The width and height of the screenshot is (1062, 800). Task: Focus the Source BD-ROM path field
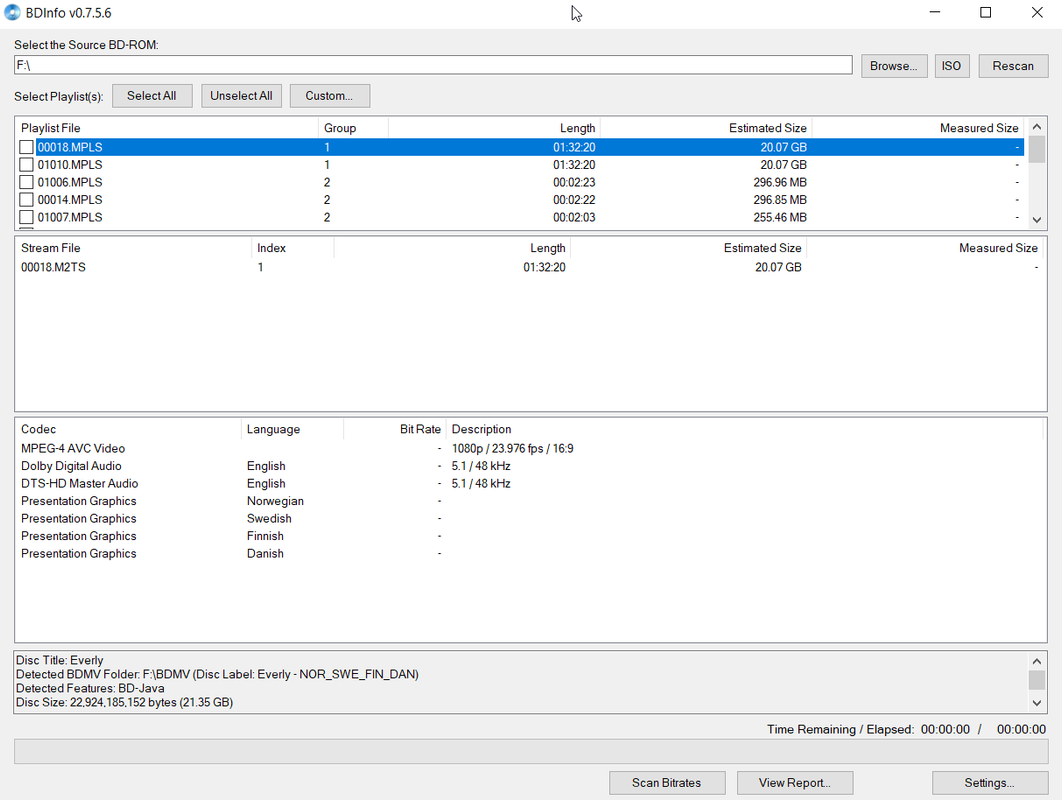tap(433, 65)
